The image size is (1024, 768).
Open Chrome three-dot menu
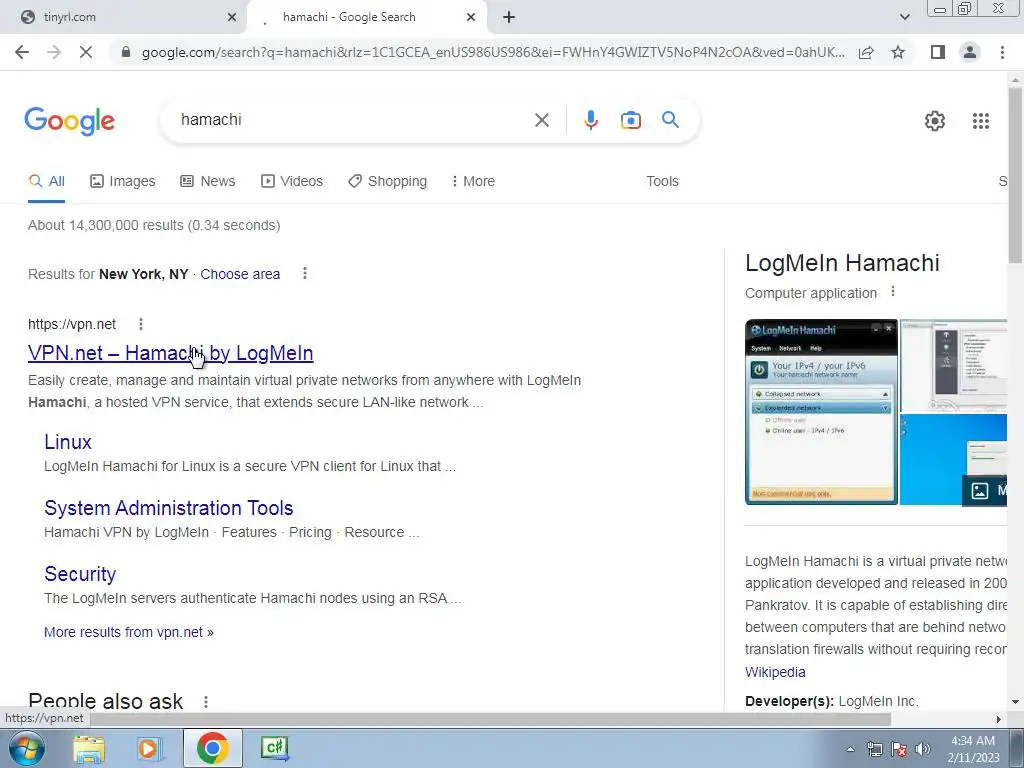[1002, 52]
